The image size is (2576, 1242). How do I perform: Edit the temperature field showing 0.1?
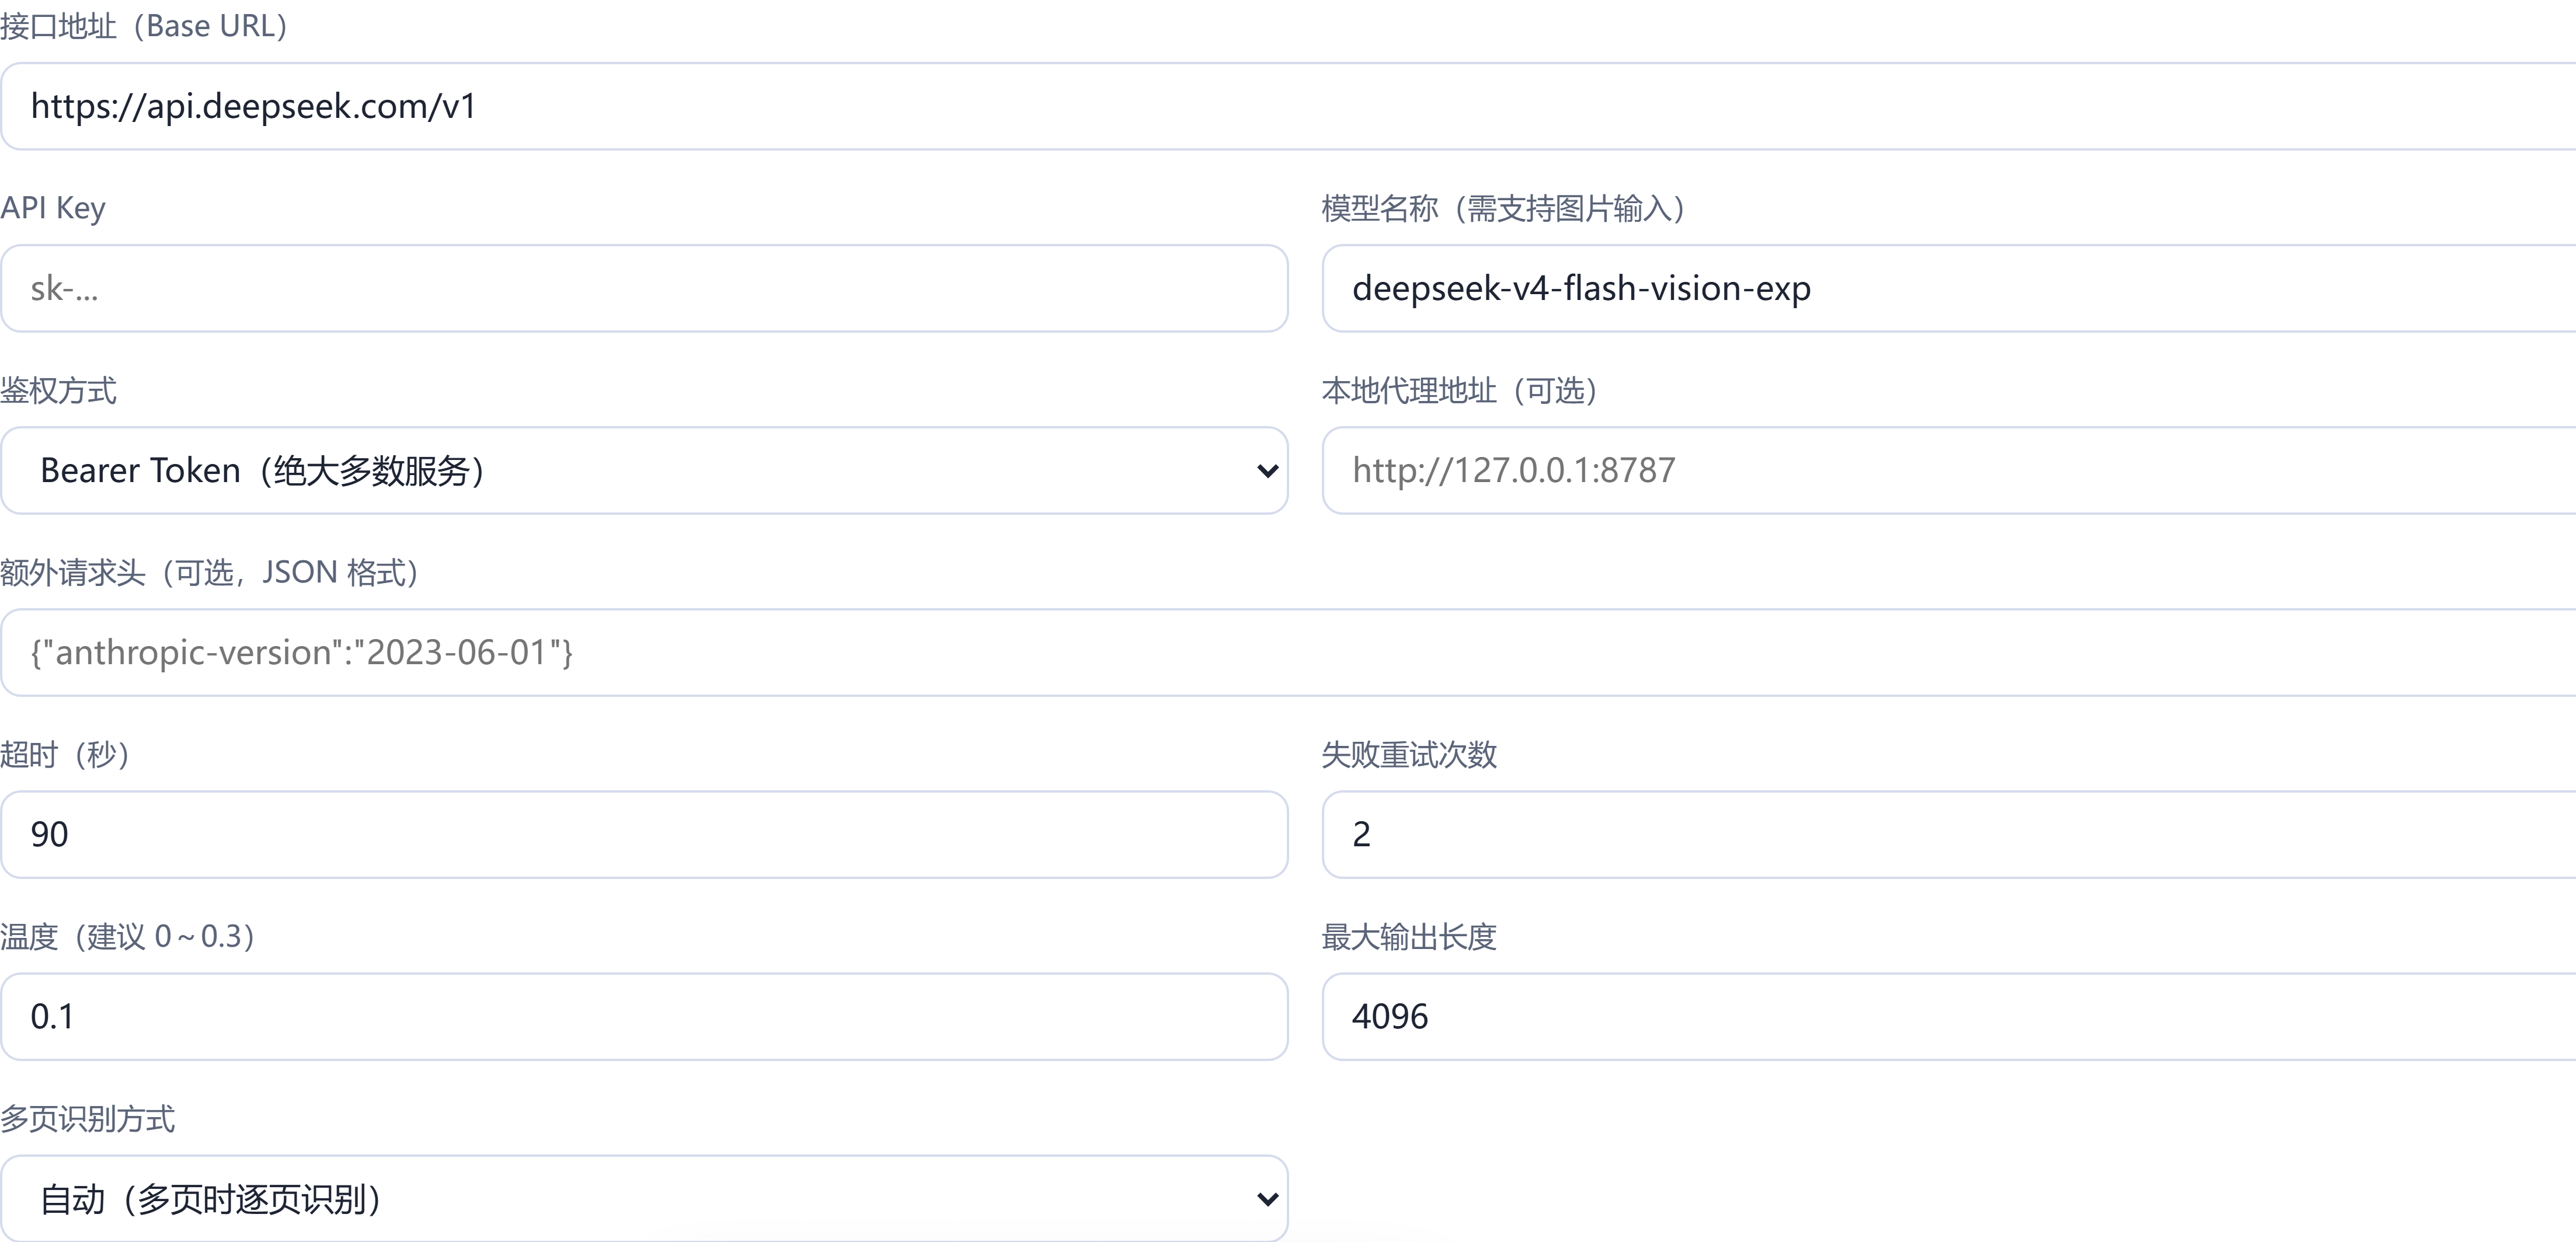click(644, 1016)
